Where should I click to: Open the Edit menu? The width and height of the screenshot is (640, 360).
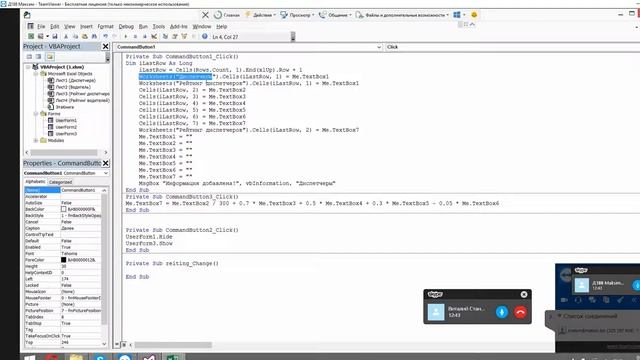[55, 27]
